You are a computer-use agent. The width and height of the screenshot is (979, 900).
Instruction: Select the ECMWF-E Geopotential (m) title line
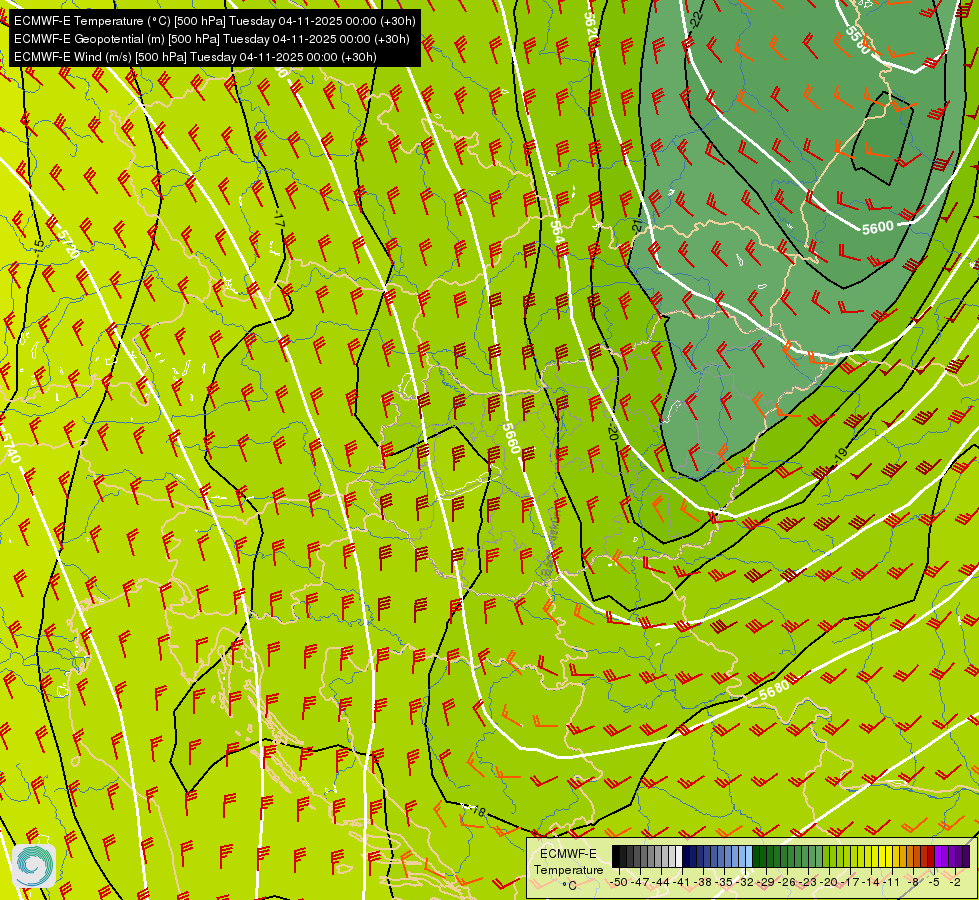click(212, 39)
